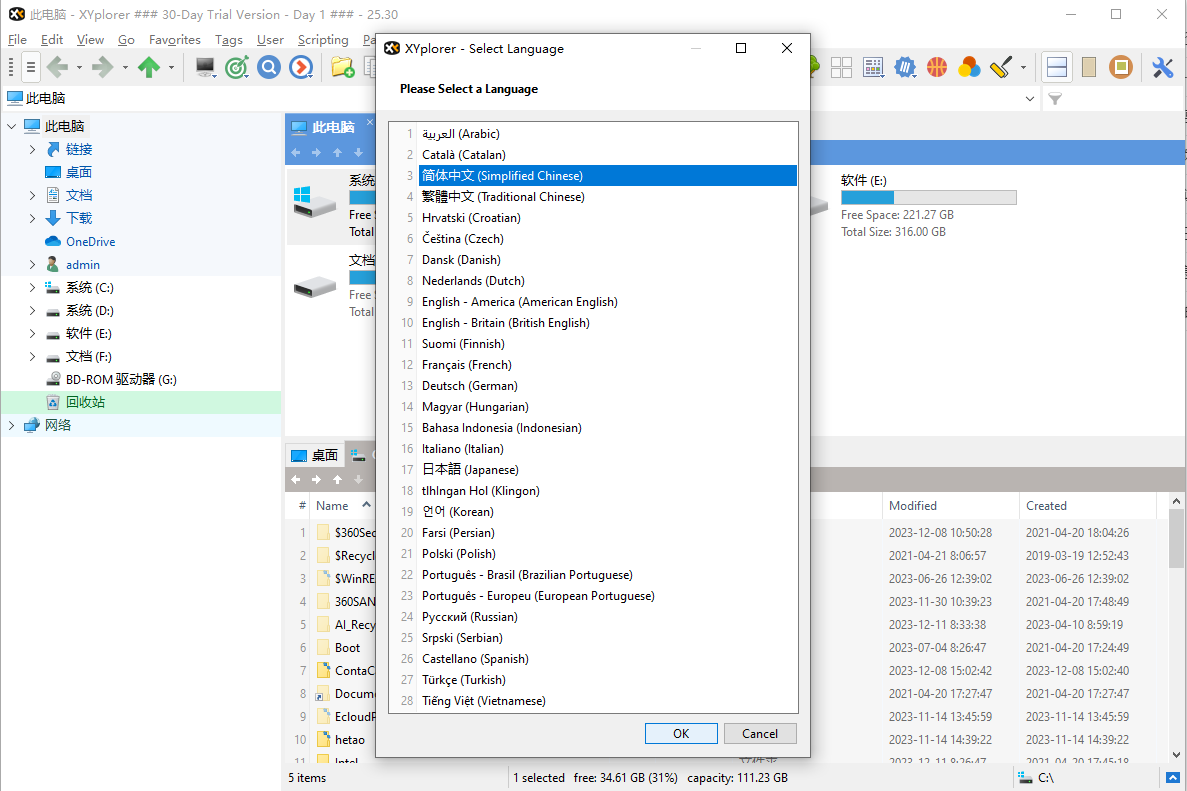
Task: Expand the 网络 tree node
Action: tap(12, 425)
